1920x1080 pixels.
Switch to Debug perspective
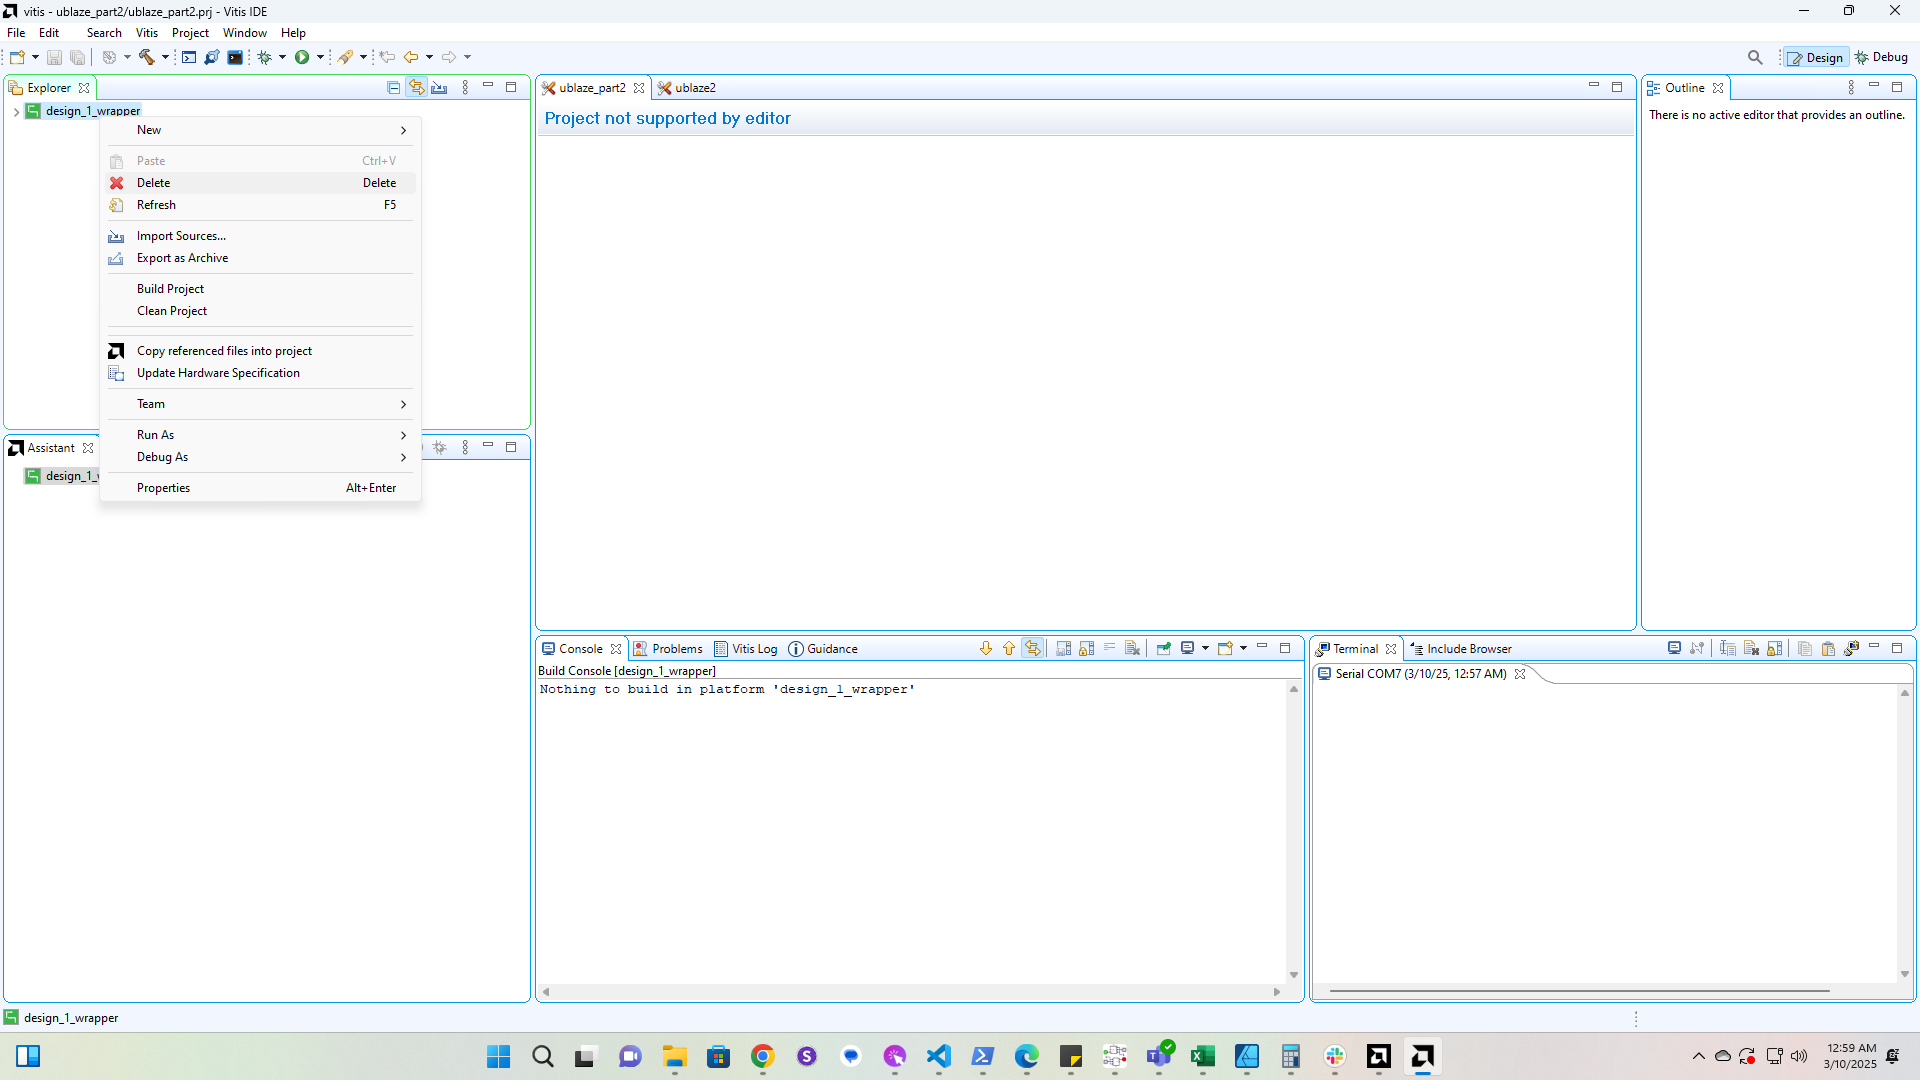point(1881,57)
